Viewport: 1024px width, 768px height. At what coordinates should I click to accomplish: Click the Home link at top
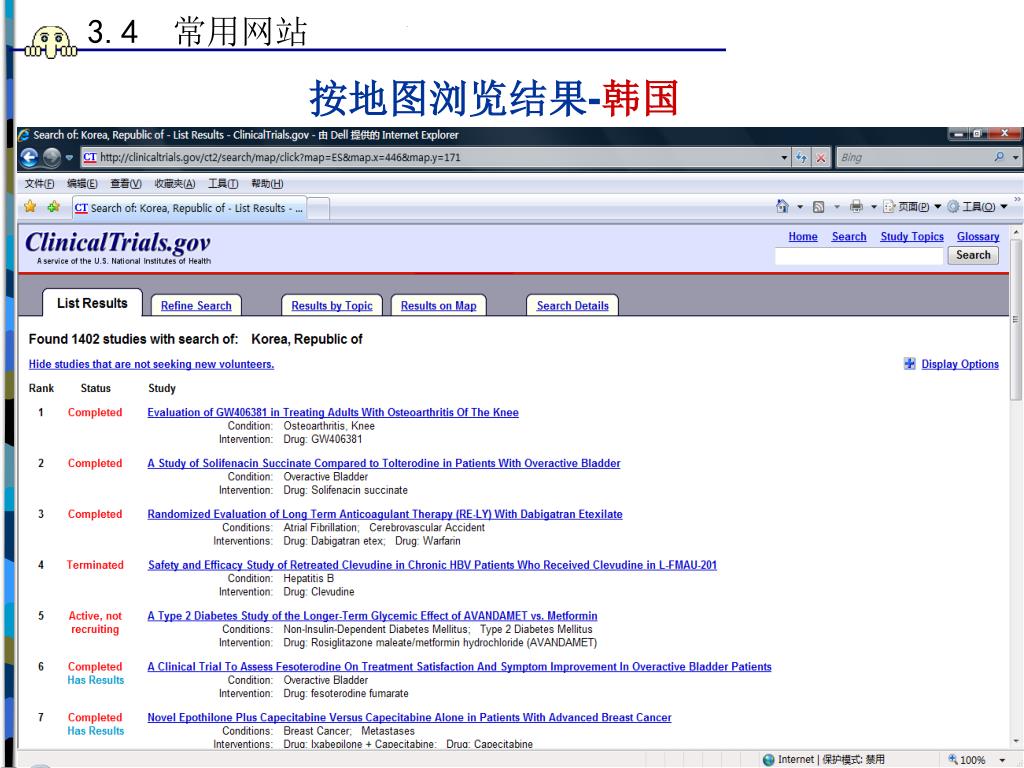[803, 236]
